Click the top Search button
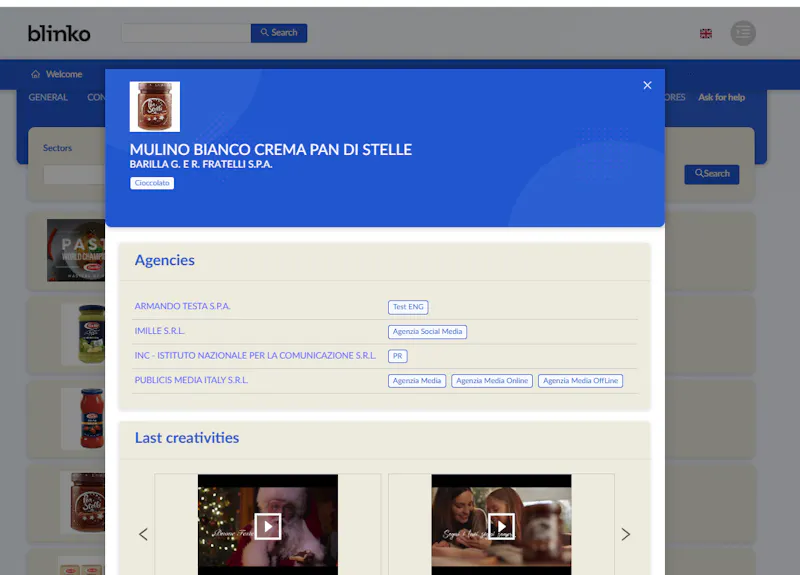Viewport: 800px width, 575px height. click(x=279, y=33)
